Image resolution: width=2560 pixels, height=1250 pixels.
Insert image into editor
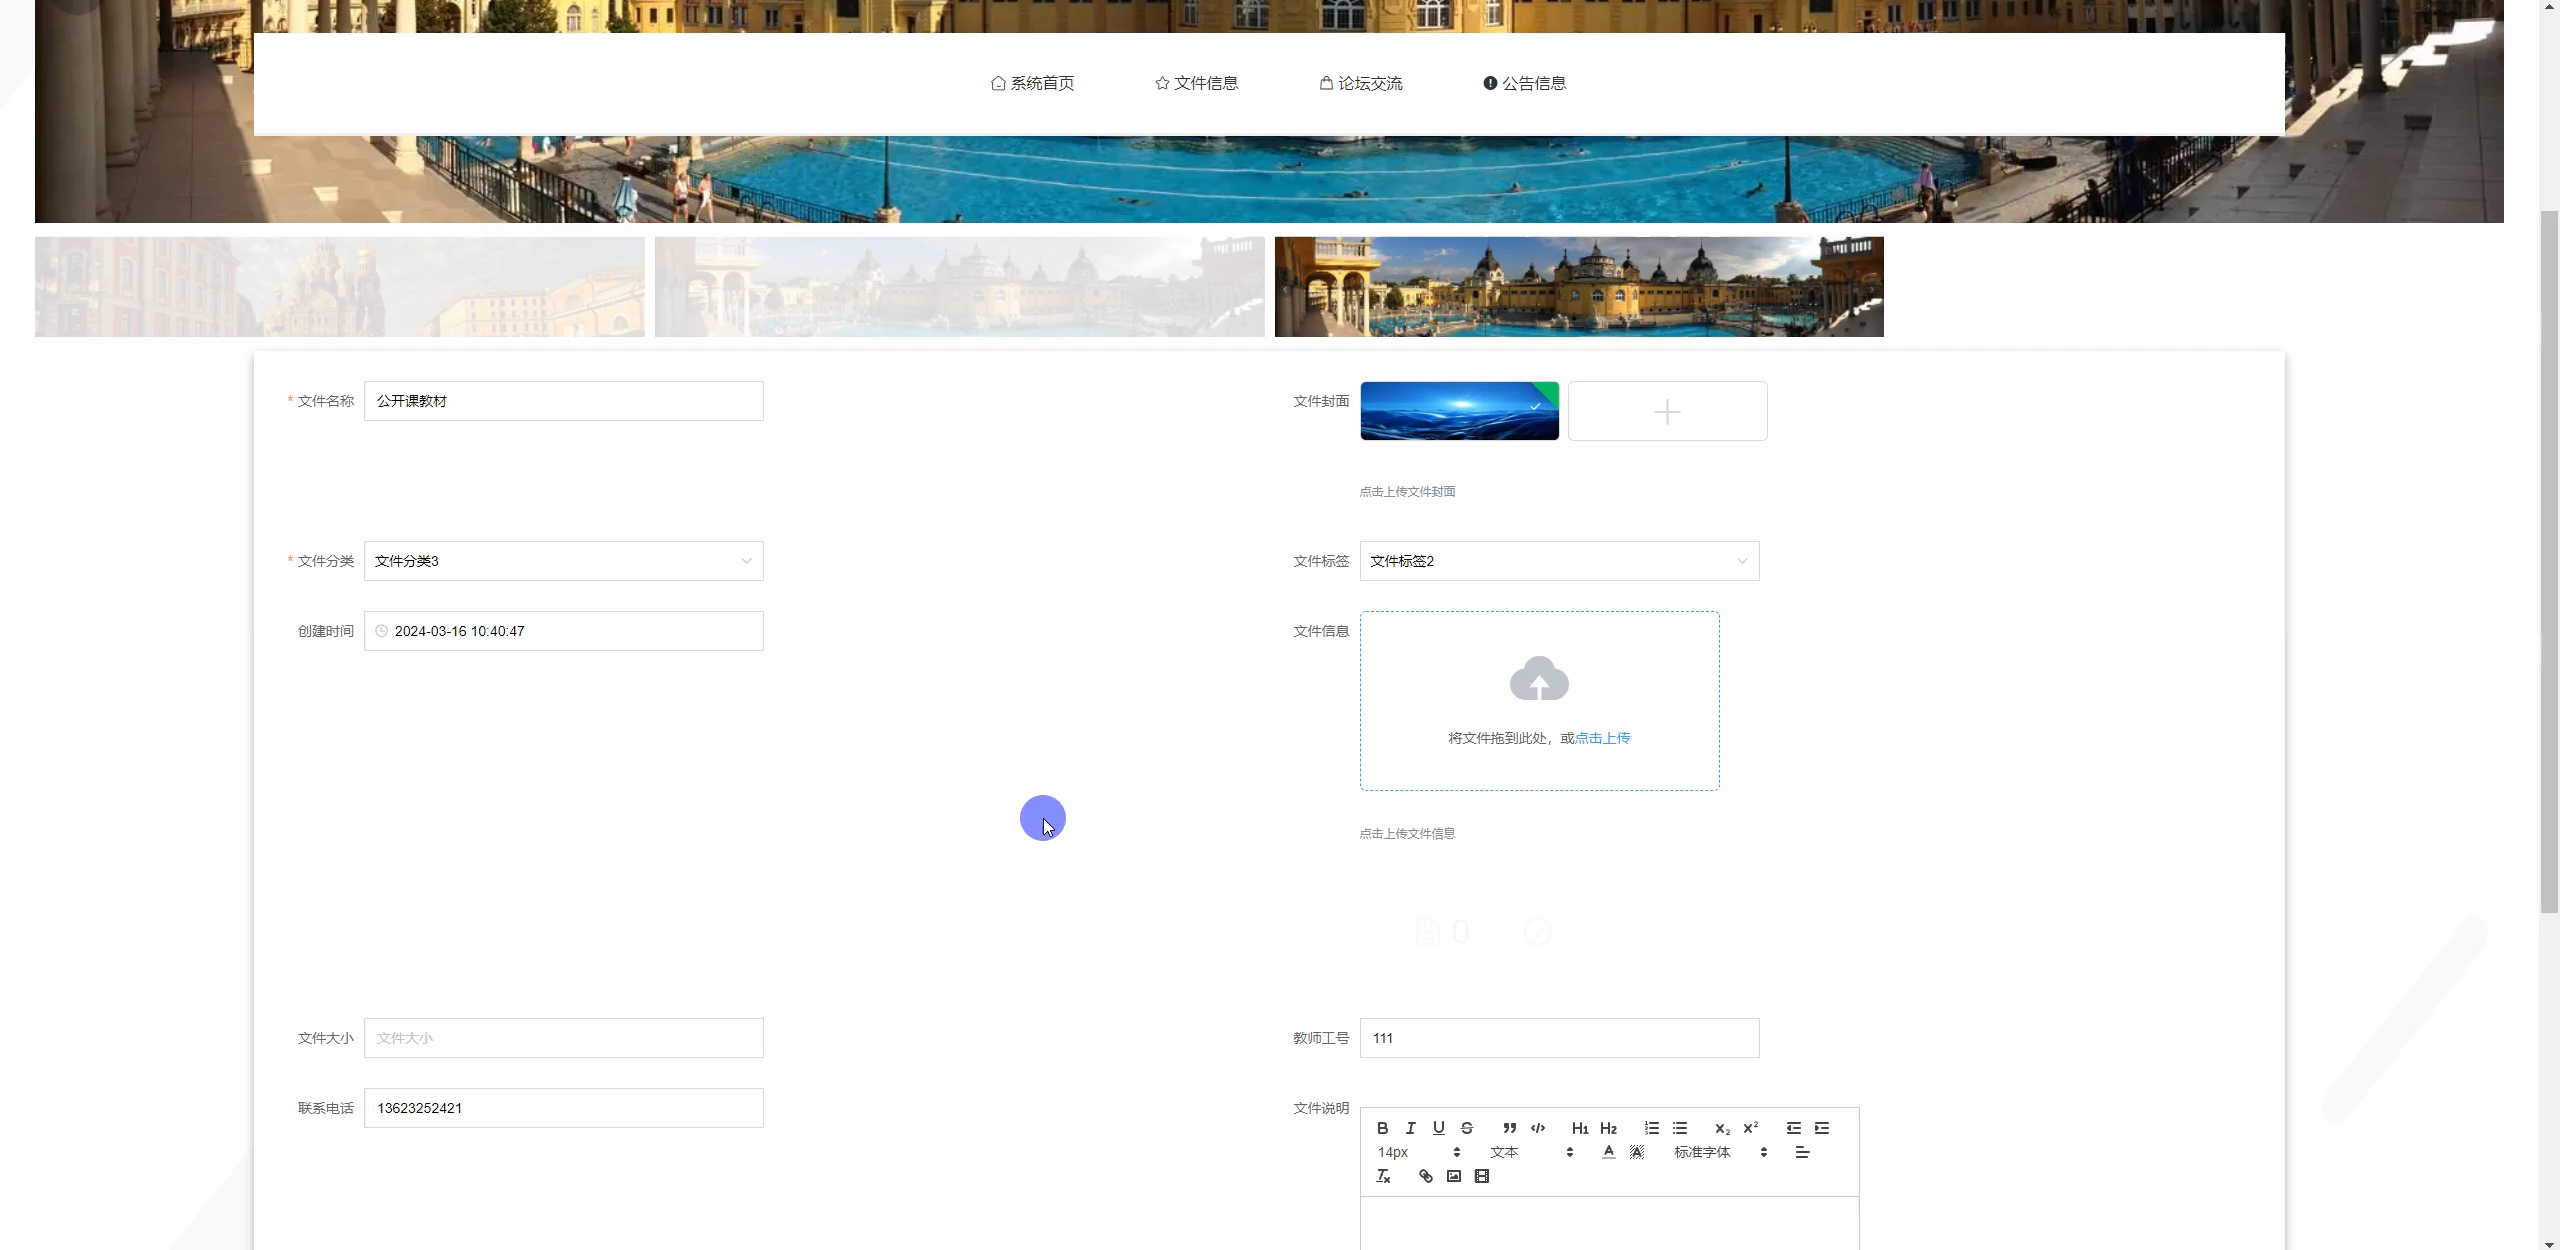pos(1454,1176)
